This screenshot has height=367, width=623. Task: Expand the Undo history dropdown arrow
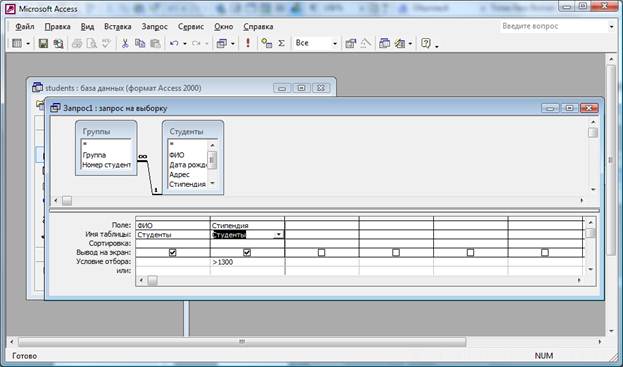tap(185, 44)
